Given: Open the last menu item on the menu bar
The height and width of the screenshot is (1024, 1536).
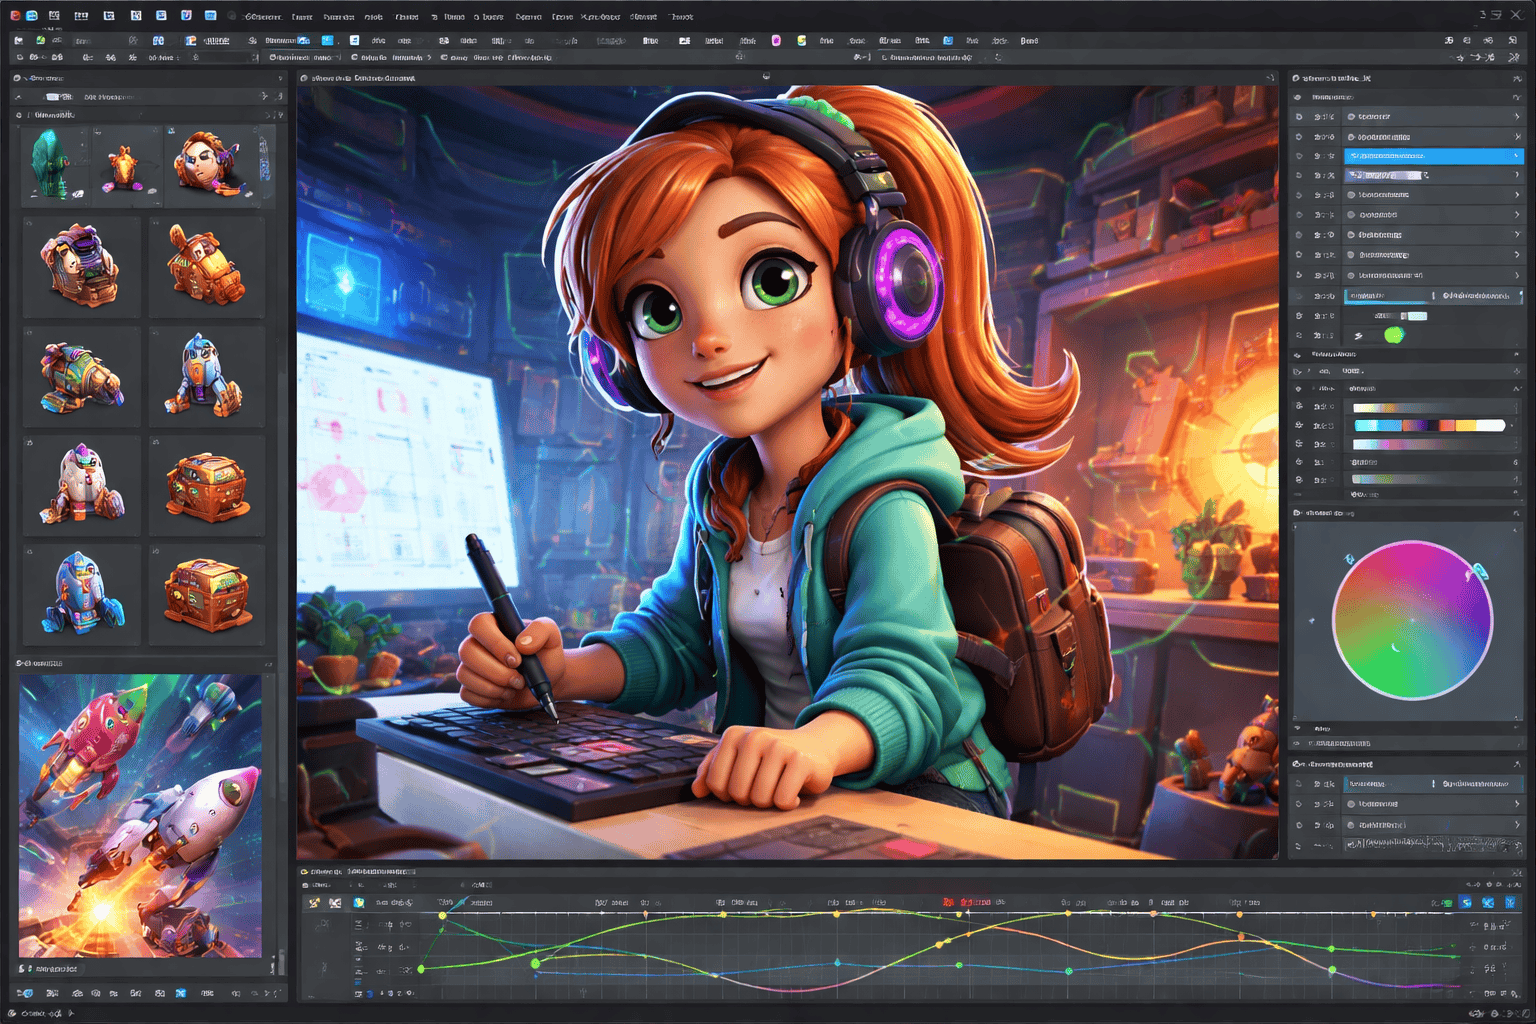Looking at the screenshot, I should click(682, 17).
